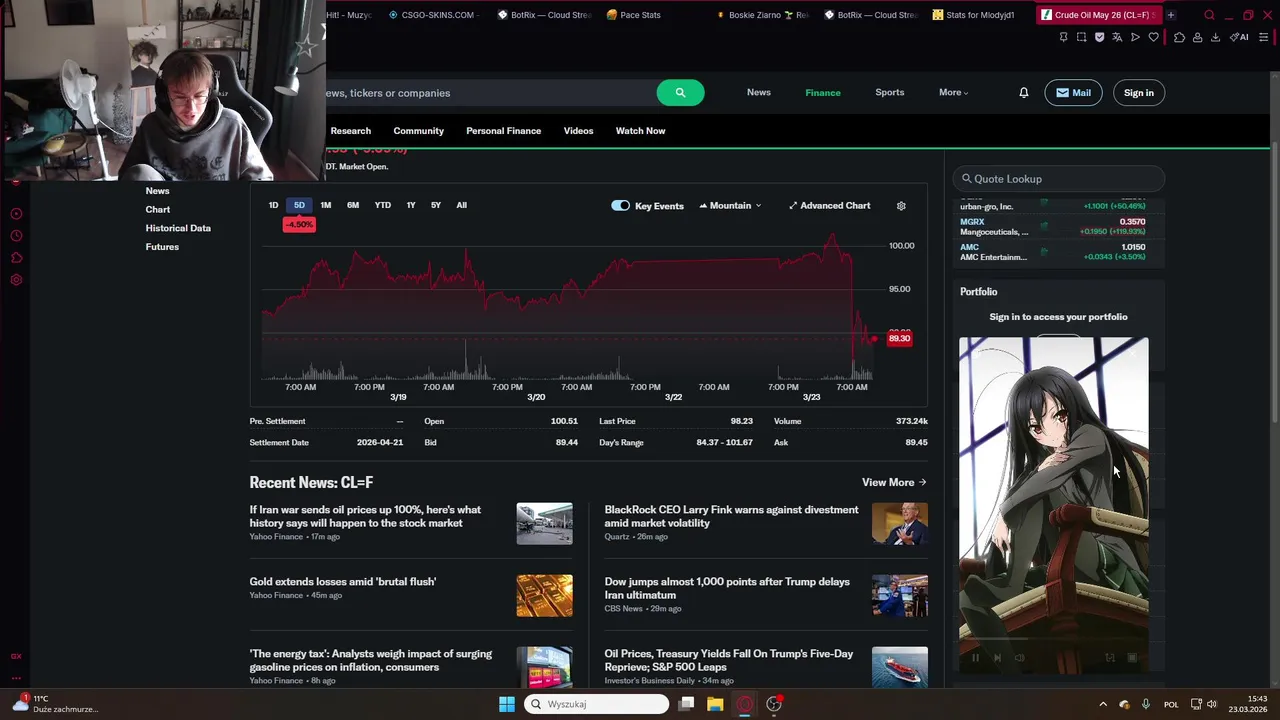Image resolution: width=1280 pixels, height=720 pixels.
Task: Click the tab search magnifier icon
Action: click(1209, 15)
